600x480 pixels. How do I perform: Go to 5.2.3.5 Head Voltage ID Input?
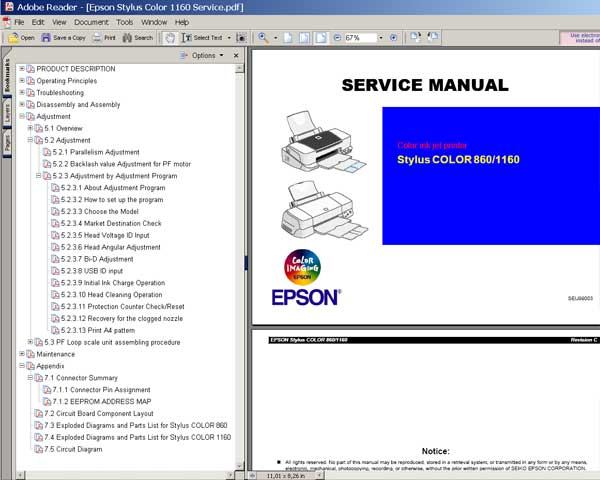tap(105, 235)
